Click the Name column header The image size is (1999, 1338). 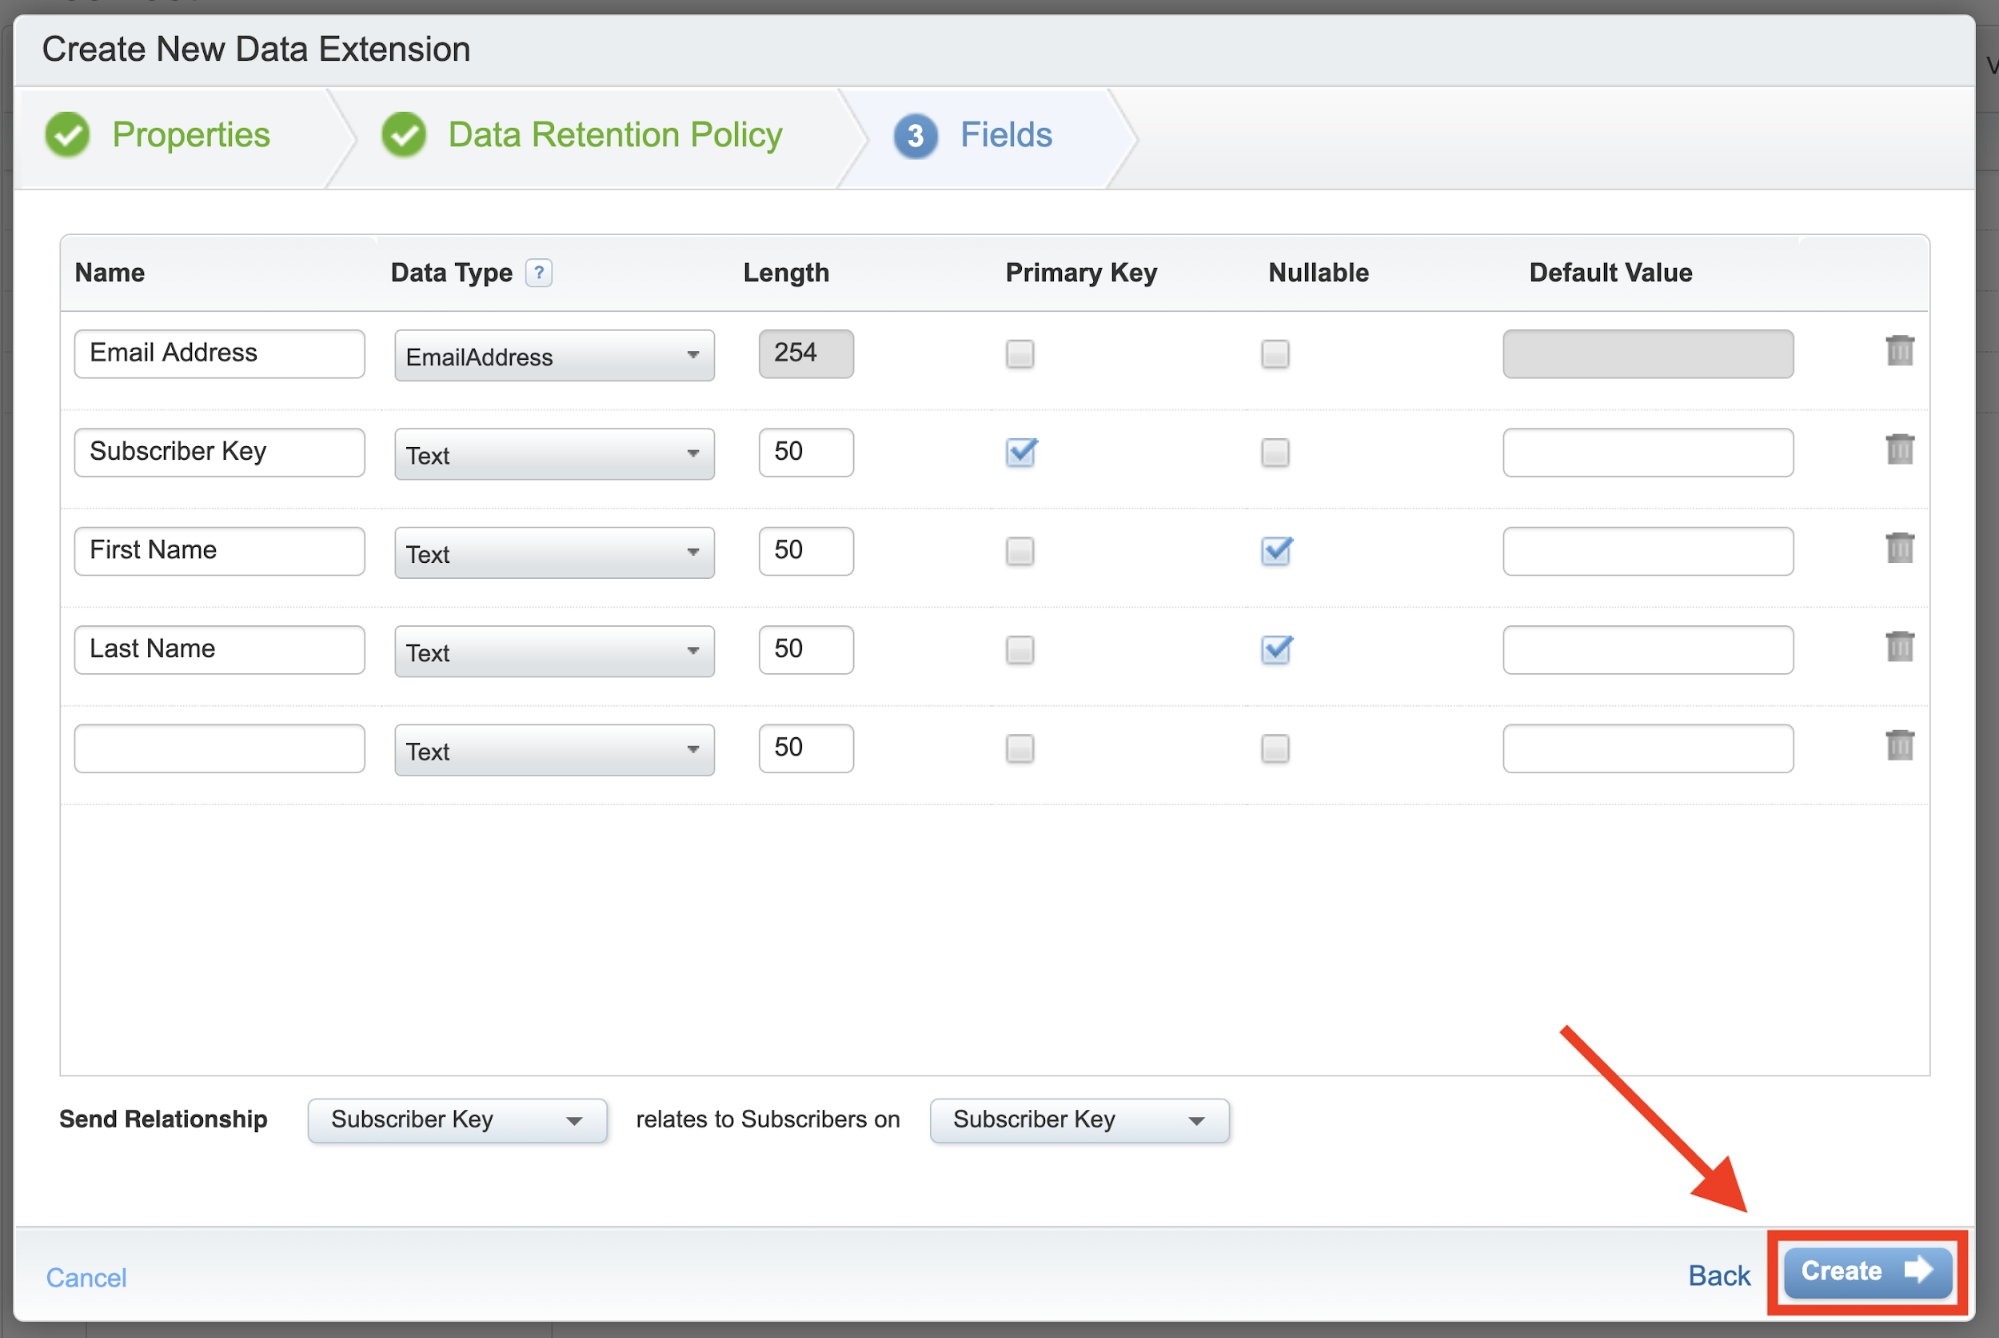click(110, 273)
